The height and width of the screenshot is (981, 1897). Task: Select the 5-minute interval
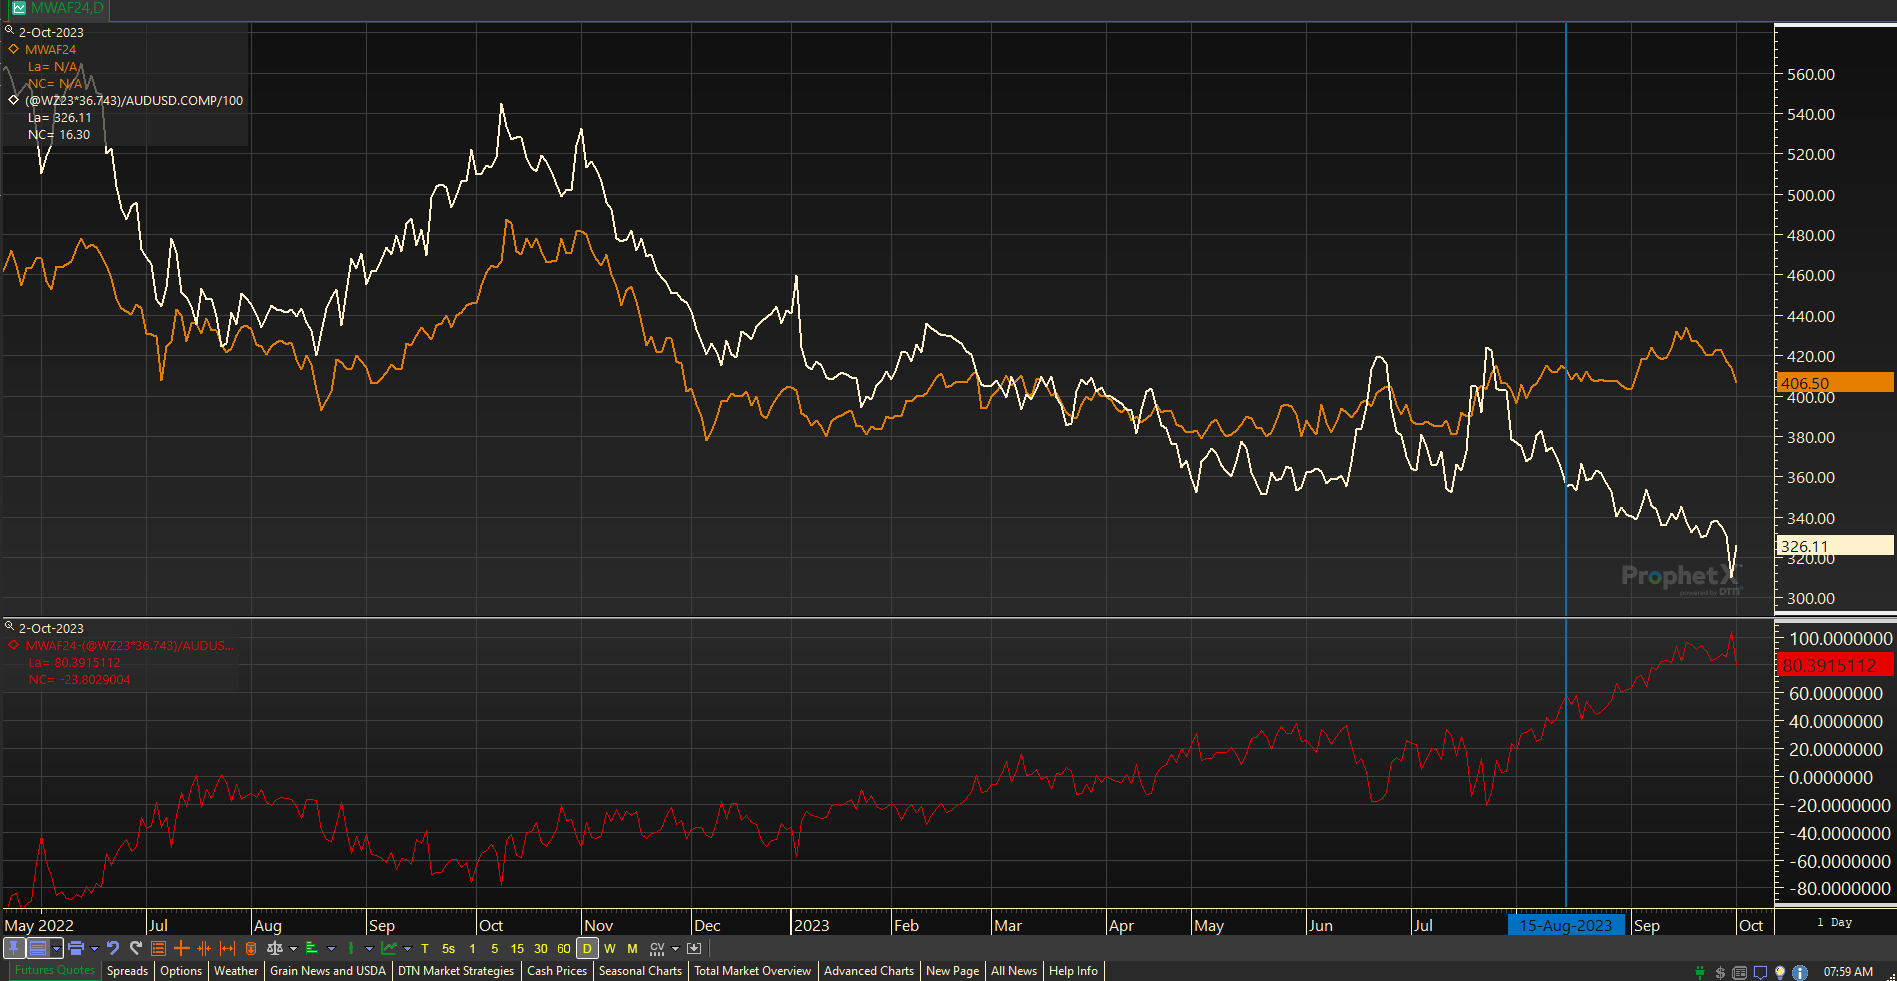494,948
